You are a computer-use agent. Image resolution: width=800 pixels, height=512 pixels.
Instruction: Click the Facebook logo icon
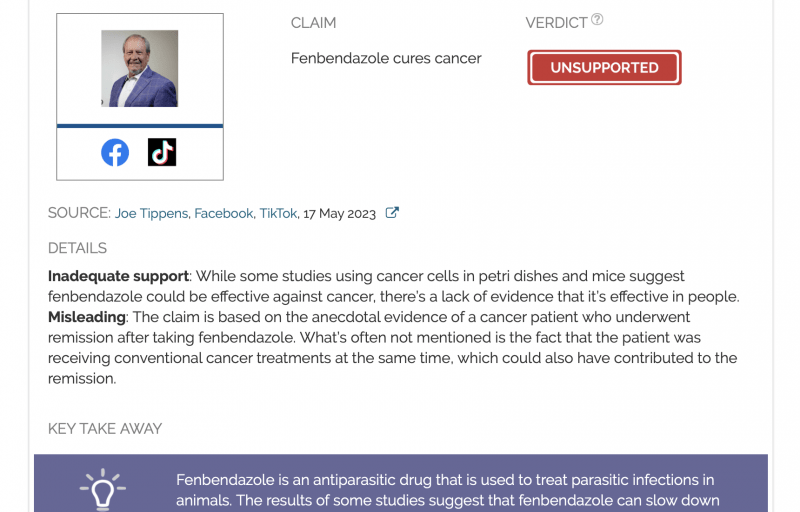point(115,152)
